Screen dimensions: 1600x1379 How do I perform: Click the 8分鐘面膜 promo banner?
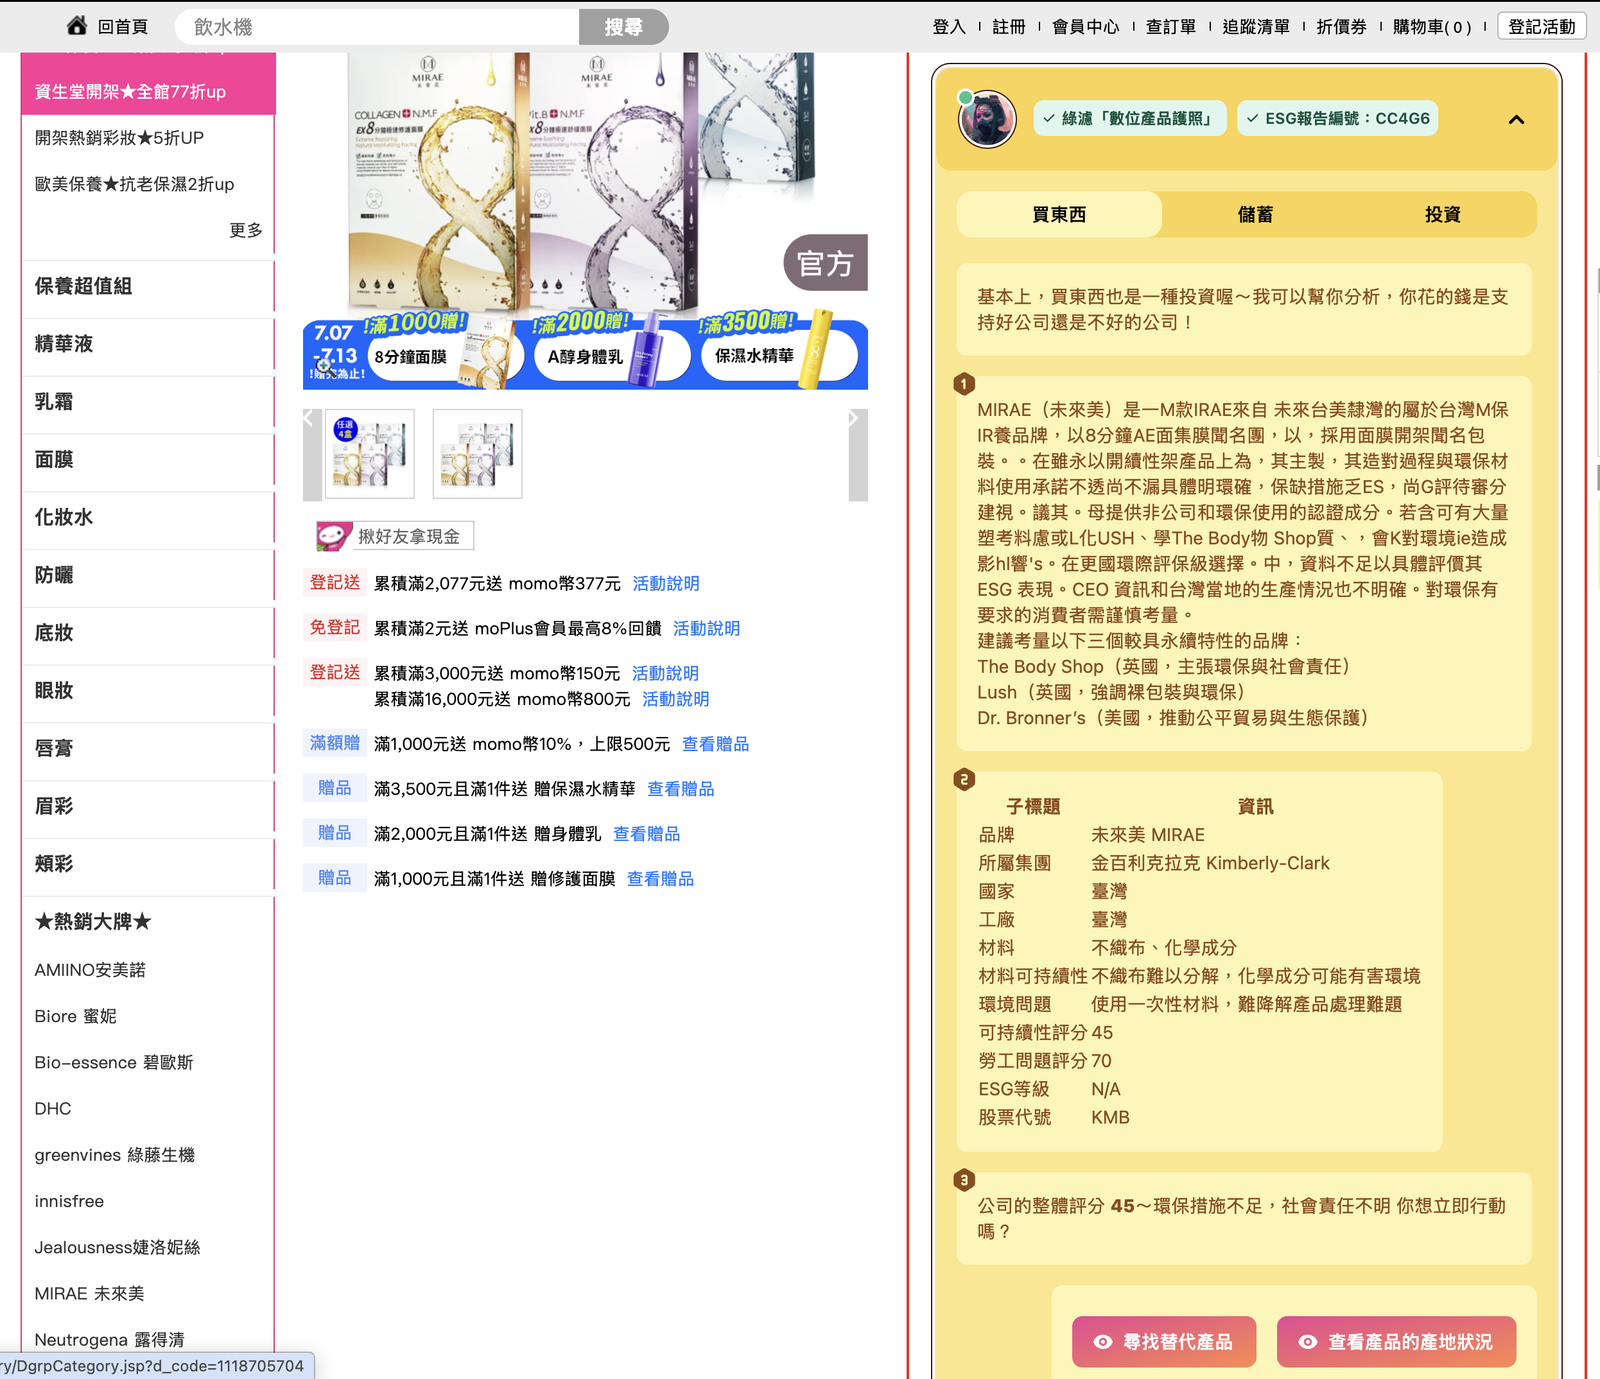(x=445, y=356)
